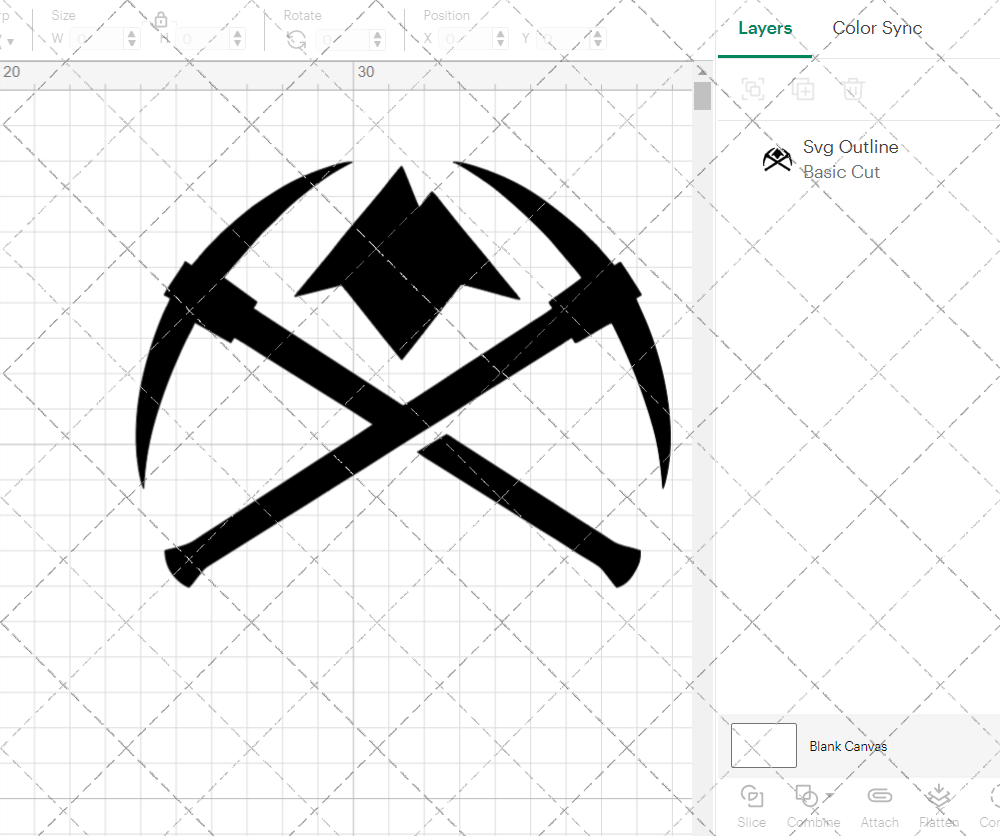Select the Layers tab

[x=765, y=28]
